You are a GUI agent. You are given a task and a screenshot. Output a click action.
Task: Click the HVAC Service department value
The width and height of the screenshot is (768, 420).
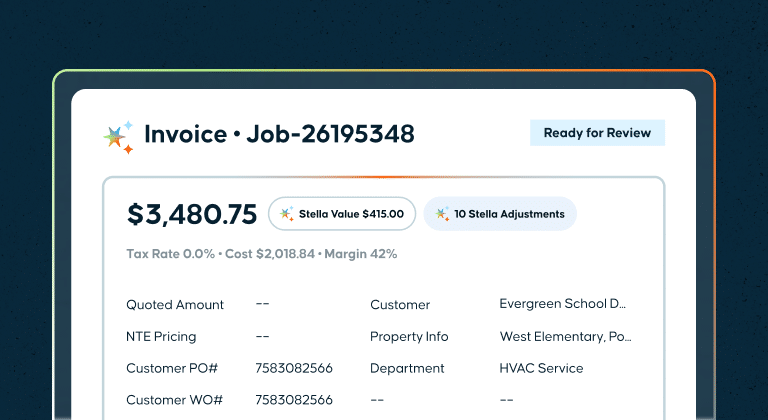point(541,369)
